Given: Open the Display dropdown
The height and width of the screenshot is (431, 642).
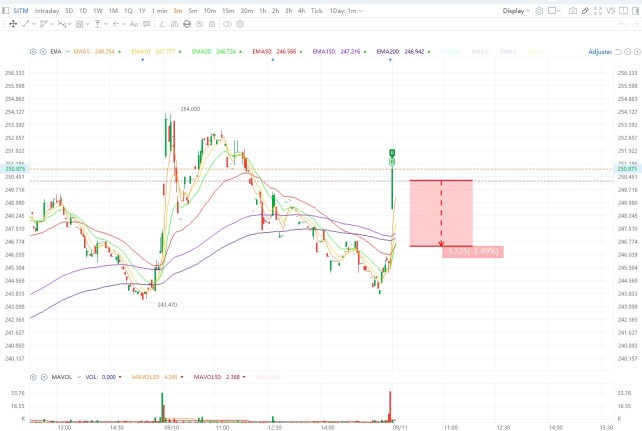Looking at the screenshot, I should coord(516,11).
